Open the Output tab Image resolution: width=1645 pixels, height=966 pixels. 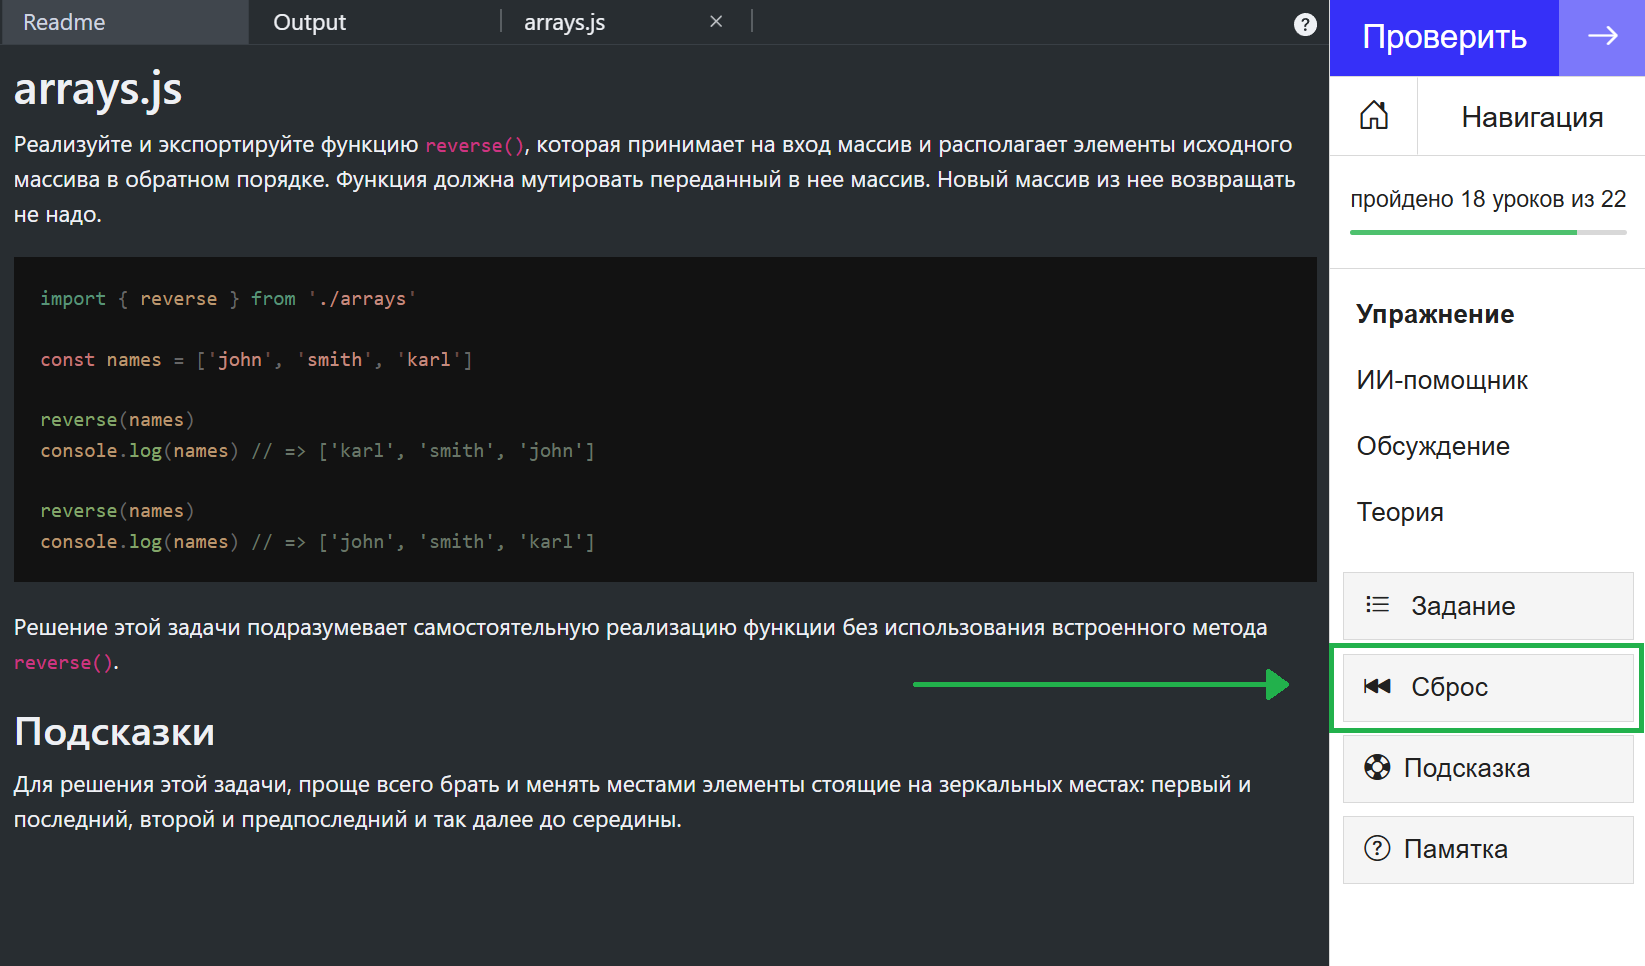coord(310,22)
